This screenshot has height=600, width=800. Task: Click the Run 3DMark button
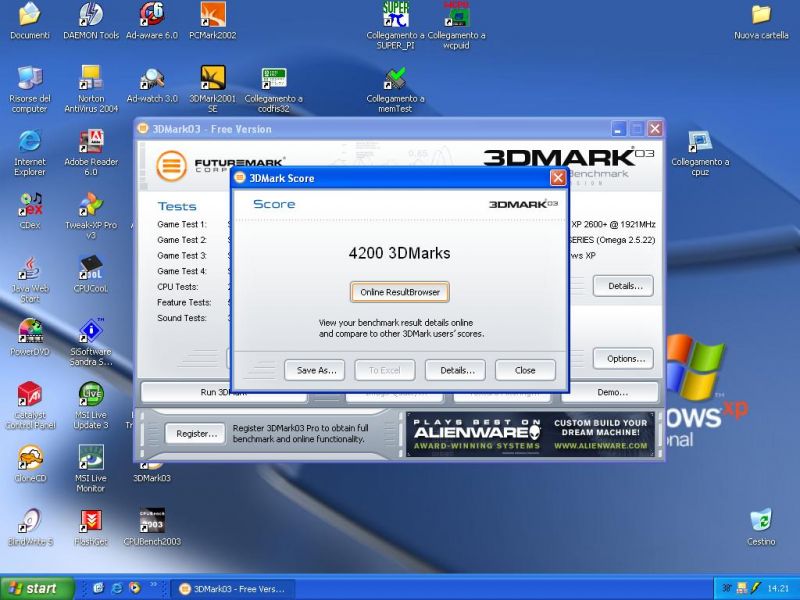[223, 392]
